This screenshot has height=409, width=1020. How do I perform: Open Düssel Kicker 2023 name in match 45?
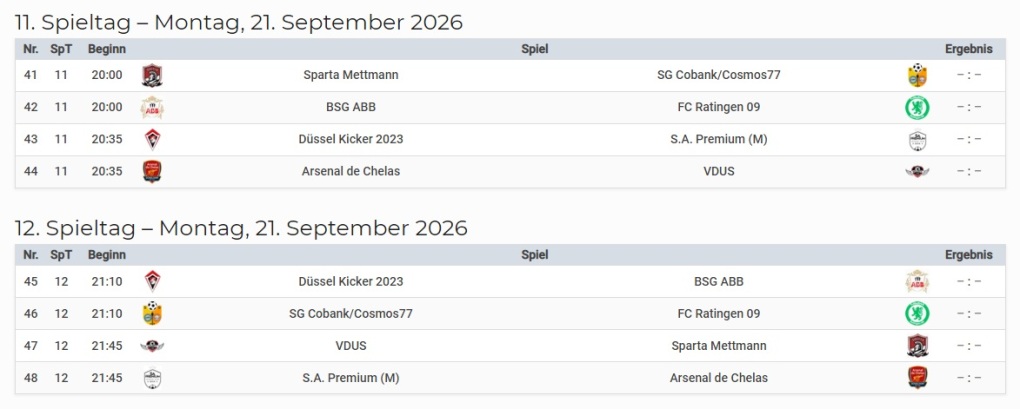[x=350, y=282]
